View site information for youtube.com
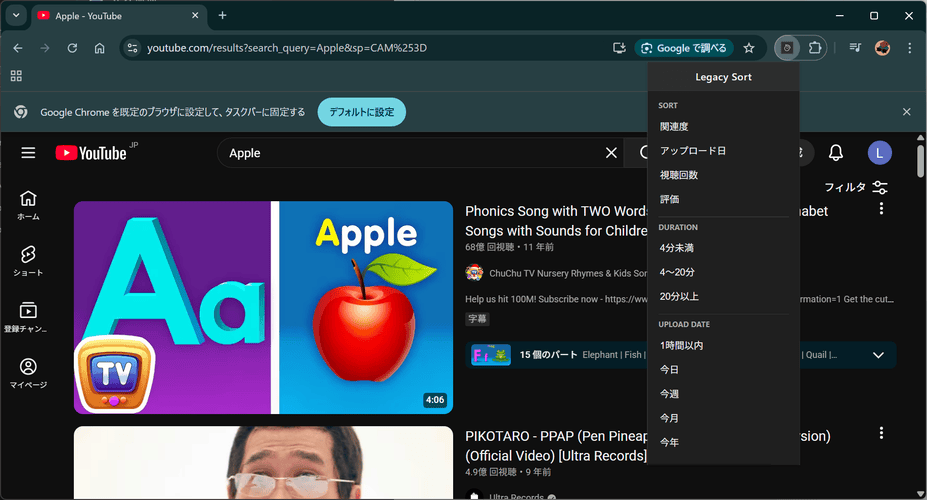The image size is (927, 500). 132,48
